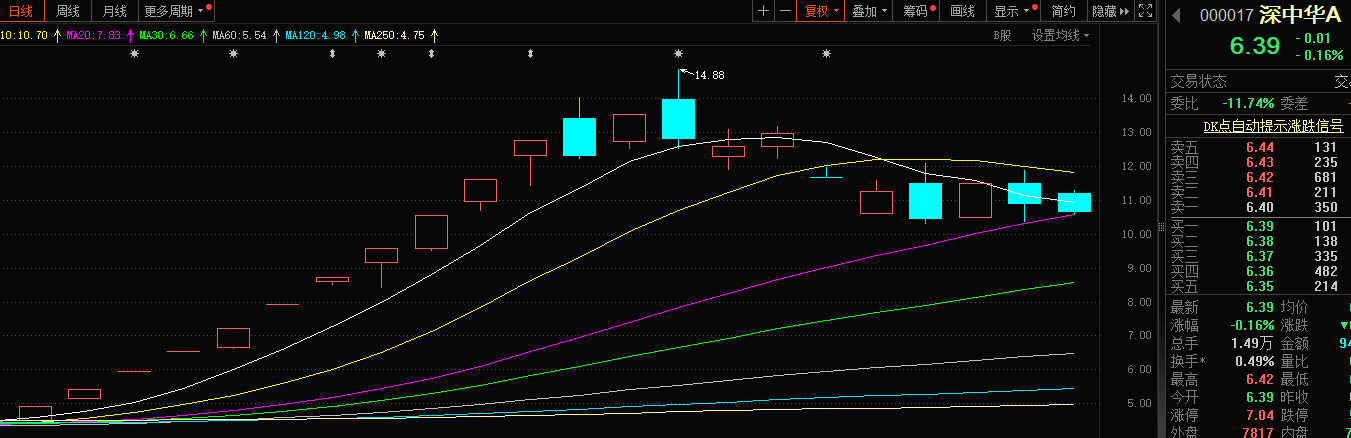Click the tall cyan candlestick under 14.88
Image resolution: width=1351 pixels, height=438 pixels.
pyautogui.click(x=678, y=118)
